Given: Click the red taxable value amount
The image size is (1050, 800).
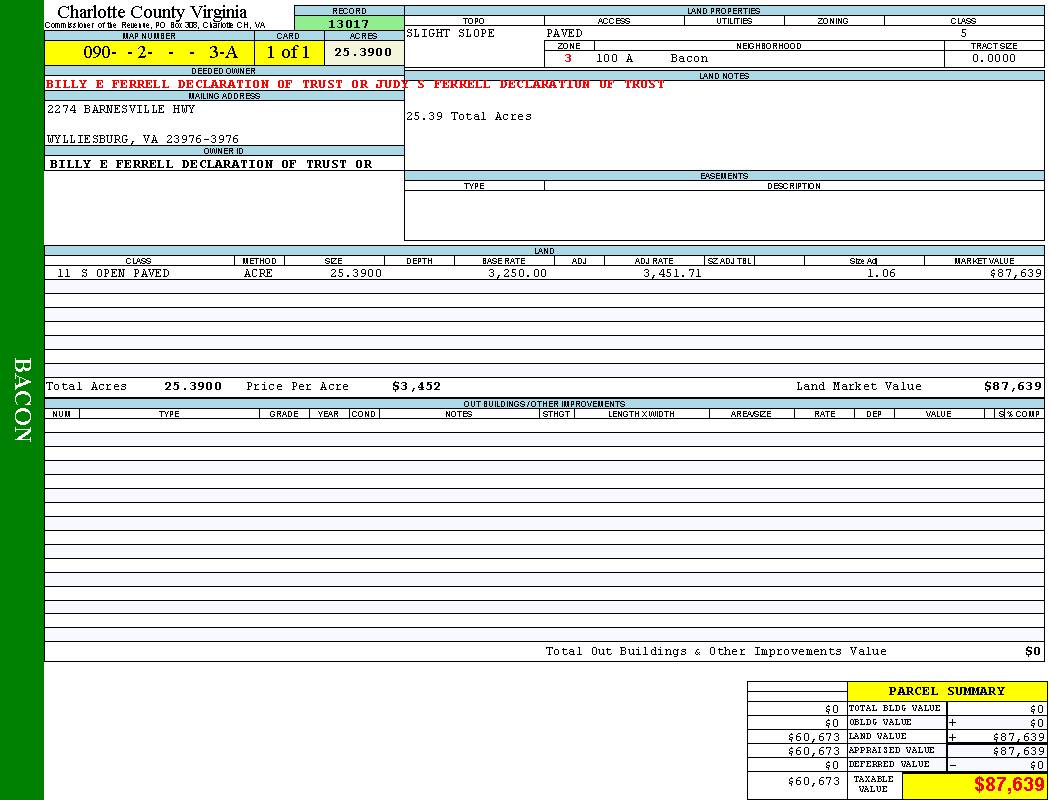Looking at the screenshot, I should pyautogui.click(x=1009, y=785).
